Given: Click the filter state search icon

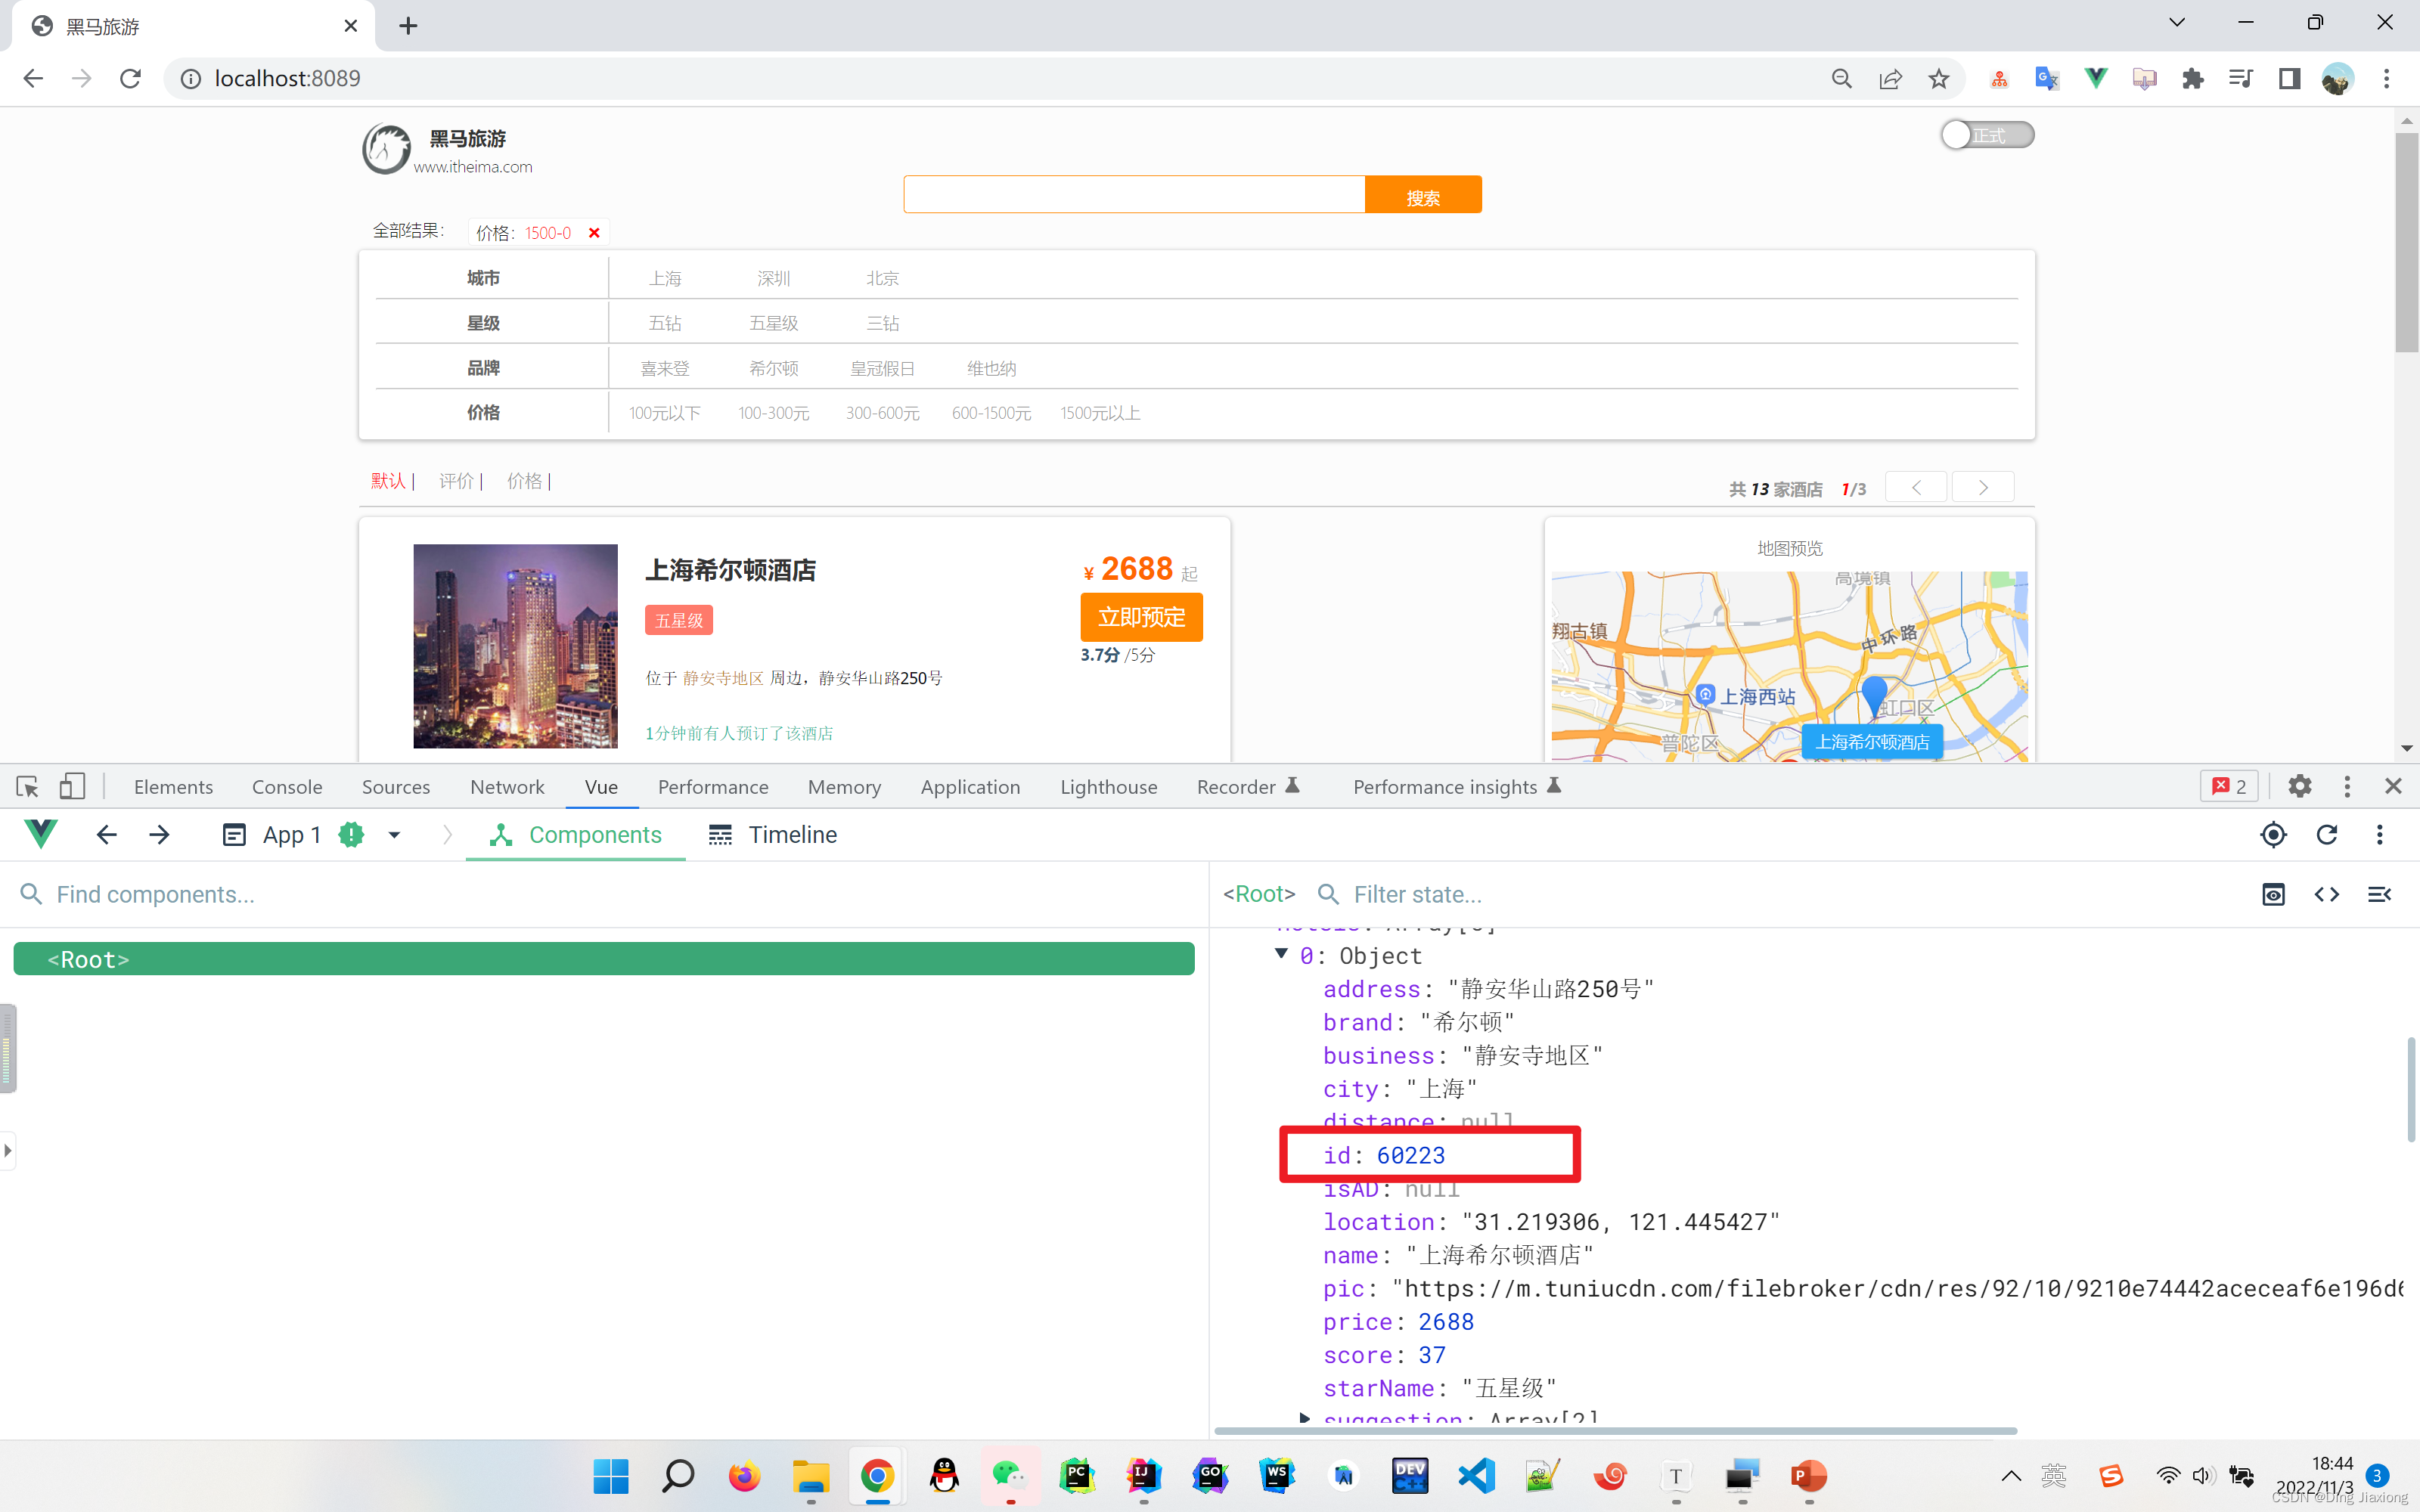Looking at the screenshot, I should pyautogui.click(x=1328, y=894).
